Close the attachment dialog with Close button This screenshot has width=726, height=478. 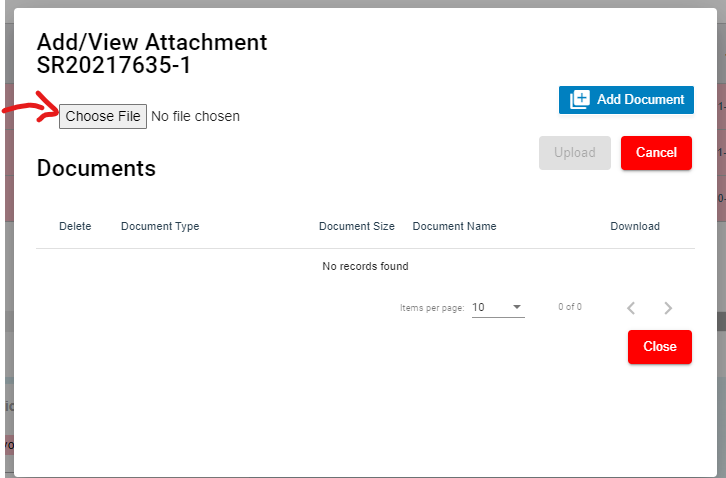[659, 347]
